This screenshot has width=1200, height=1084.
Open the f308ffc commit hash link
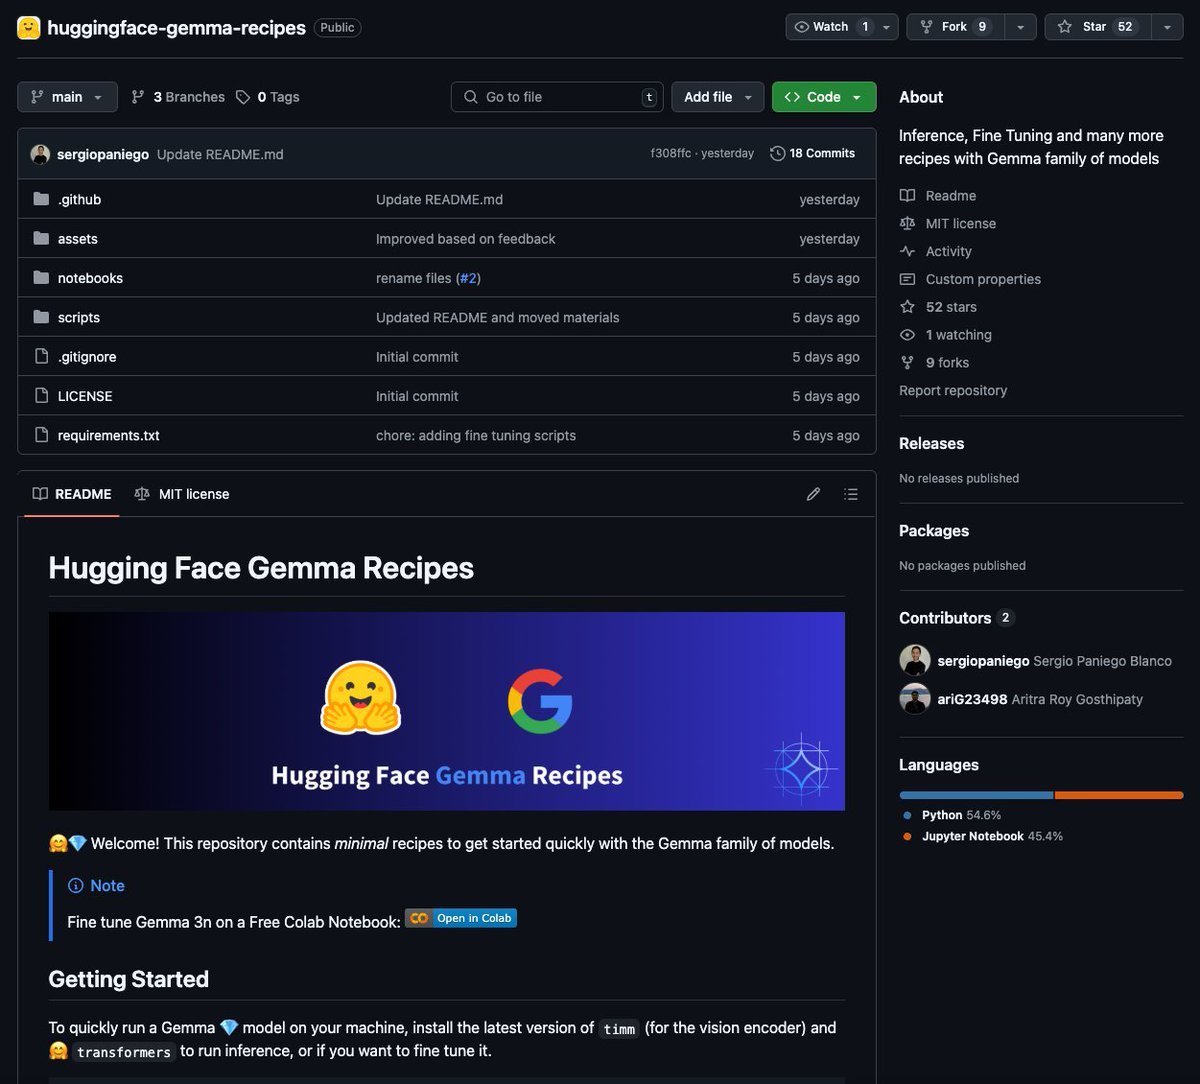[671, 154]
